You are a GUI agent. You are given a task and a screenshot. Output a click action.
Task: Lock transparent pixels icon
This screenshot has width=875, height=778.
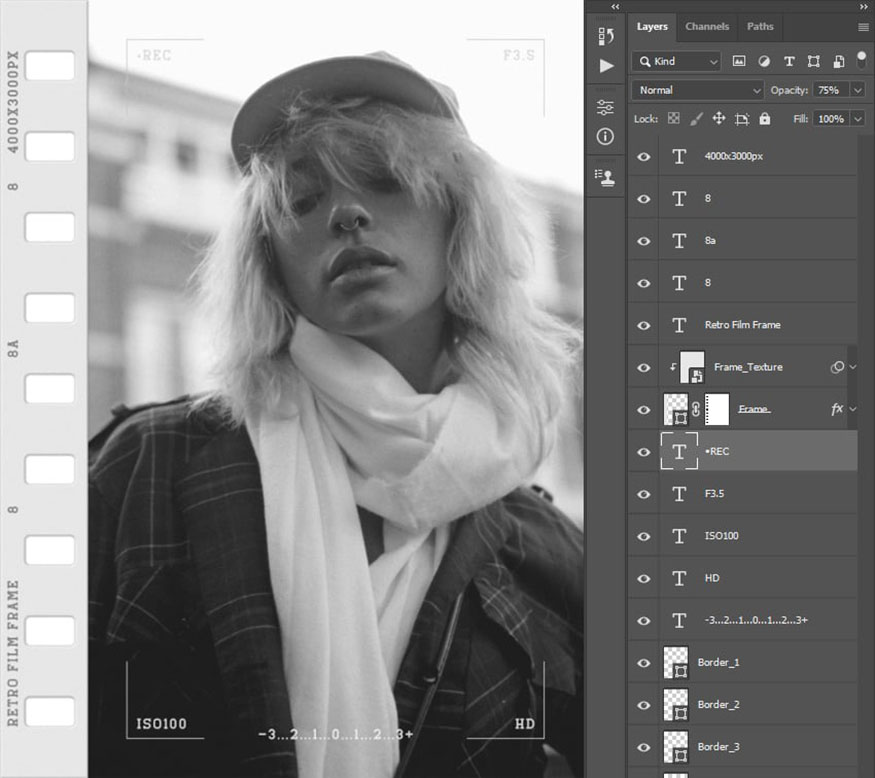(x=674, y=118)
